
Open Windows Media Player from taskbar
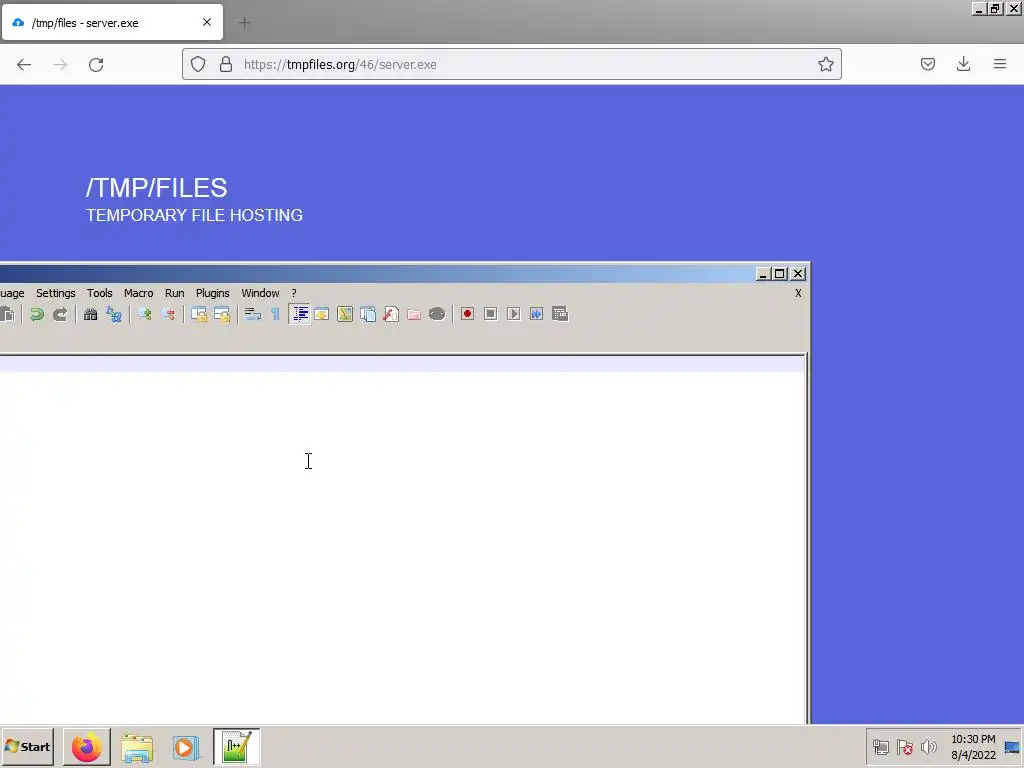coord(185,747)
